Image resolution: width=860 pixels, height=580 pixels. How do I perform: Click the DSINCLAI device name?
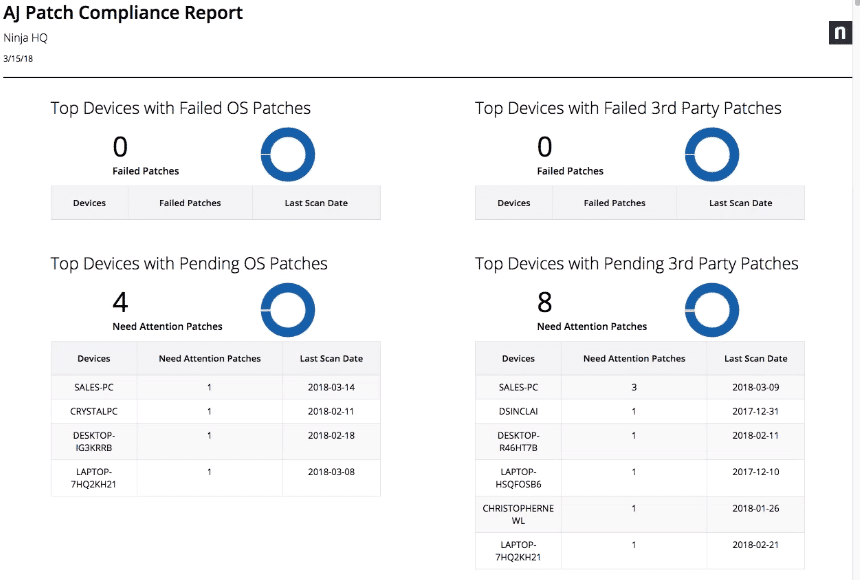click(x=518, y=411)
